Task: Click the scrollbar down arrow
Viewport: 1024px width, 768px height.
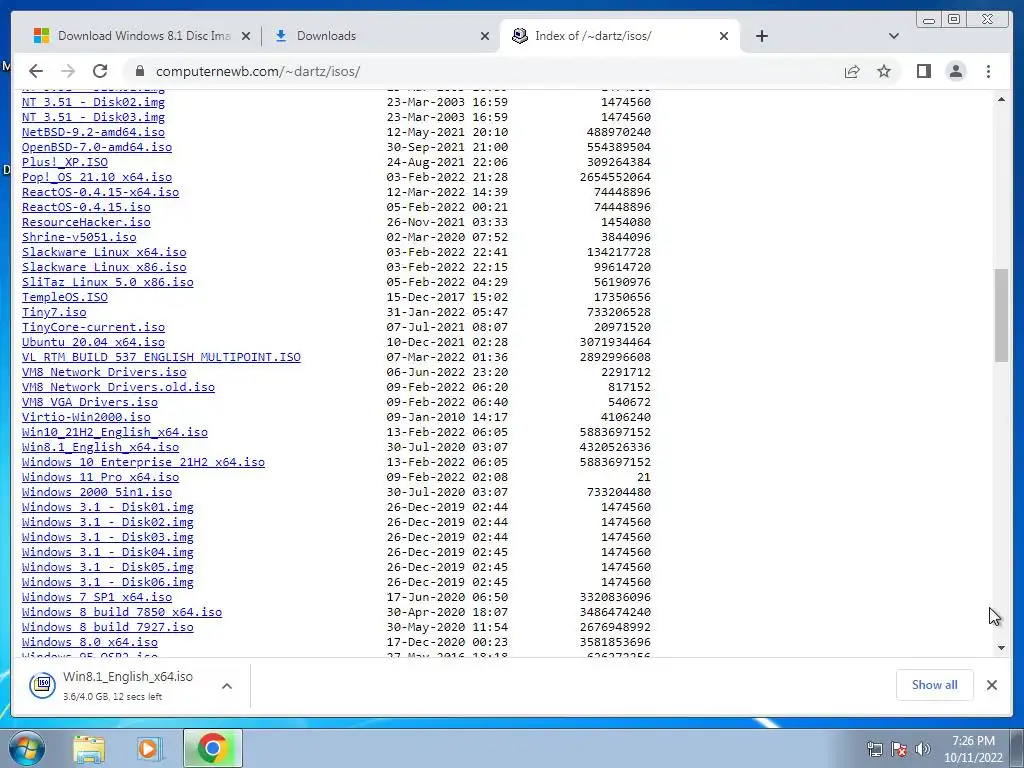Action: pos(1001,648)
